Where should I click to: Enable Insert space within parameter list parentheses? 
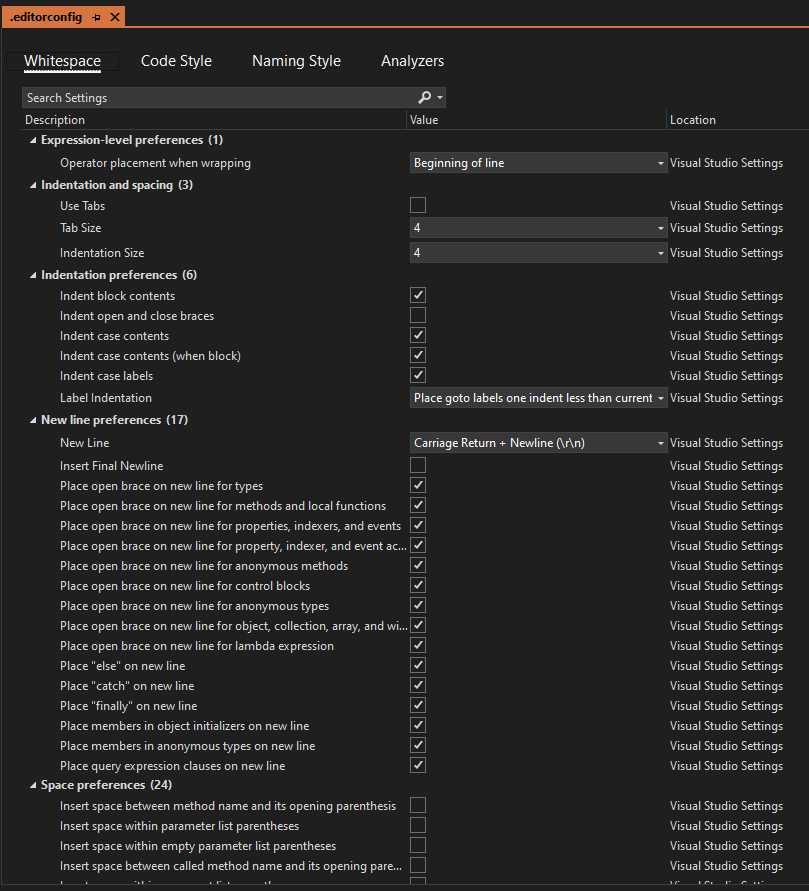pyautogui.click(x=417, y=824)
